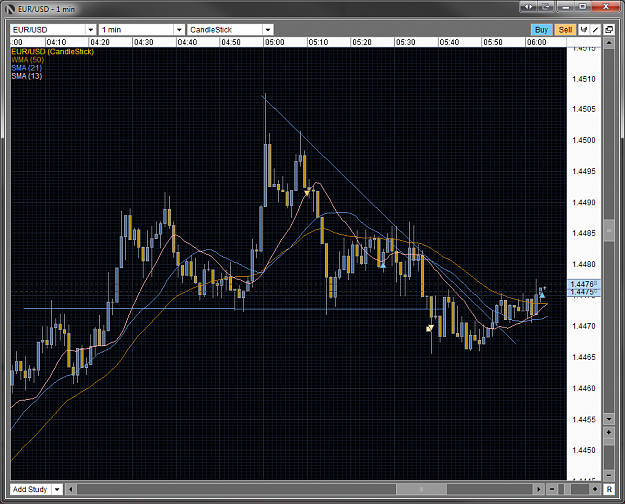Click the horizontal scrollbar right arrow
Viewport: 625px width, 504px height.
(539, 489)
